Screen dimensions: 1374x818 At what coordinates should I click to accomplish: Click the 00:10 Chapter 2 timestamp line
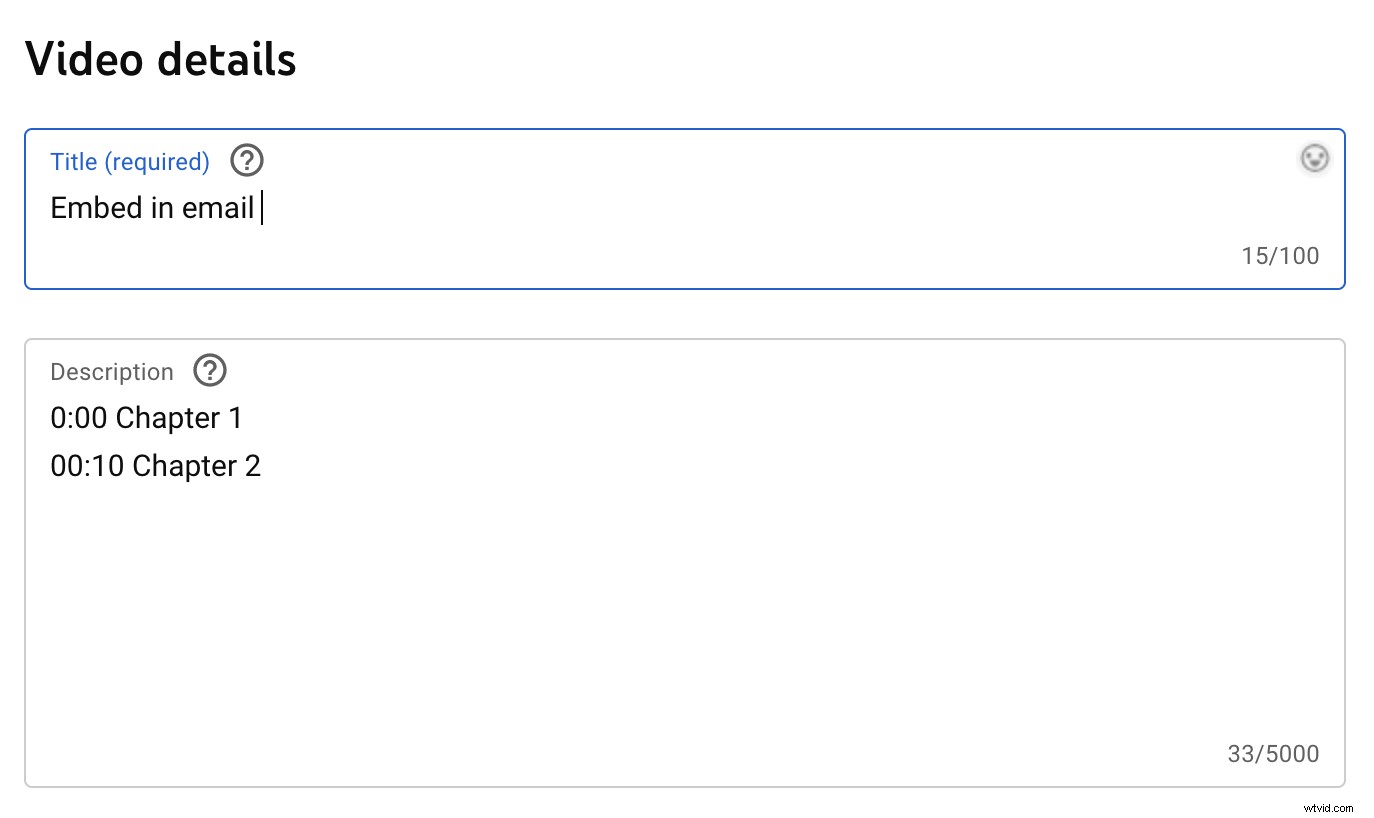coord(155,466)
